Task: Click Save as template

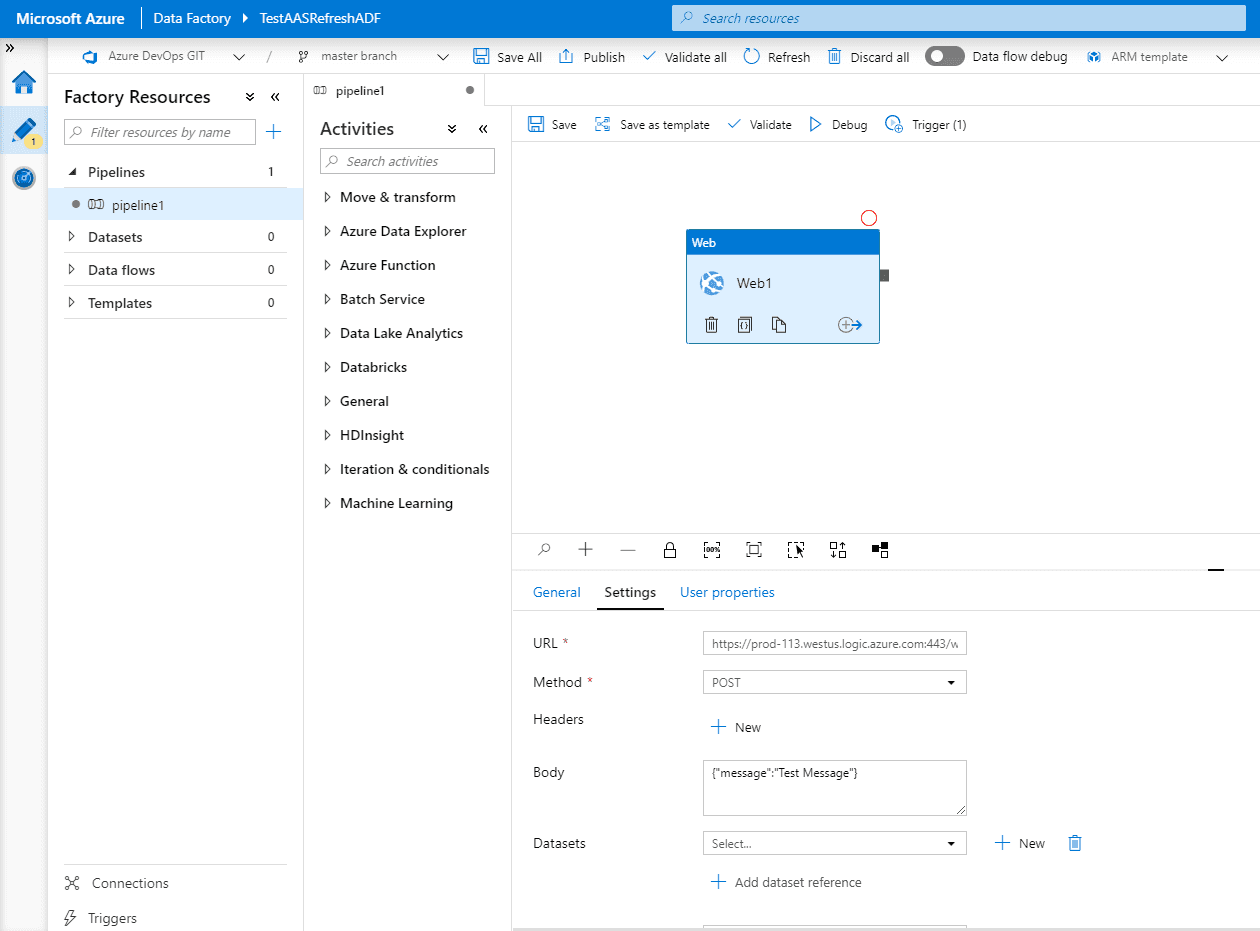Action: click(652, 125)
